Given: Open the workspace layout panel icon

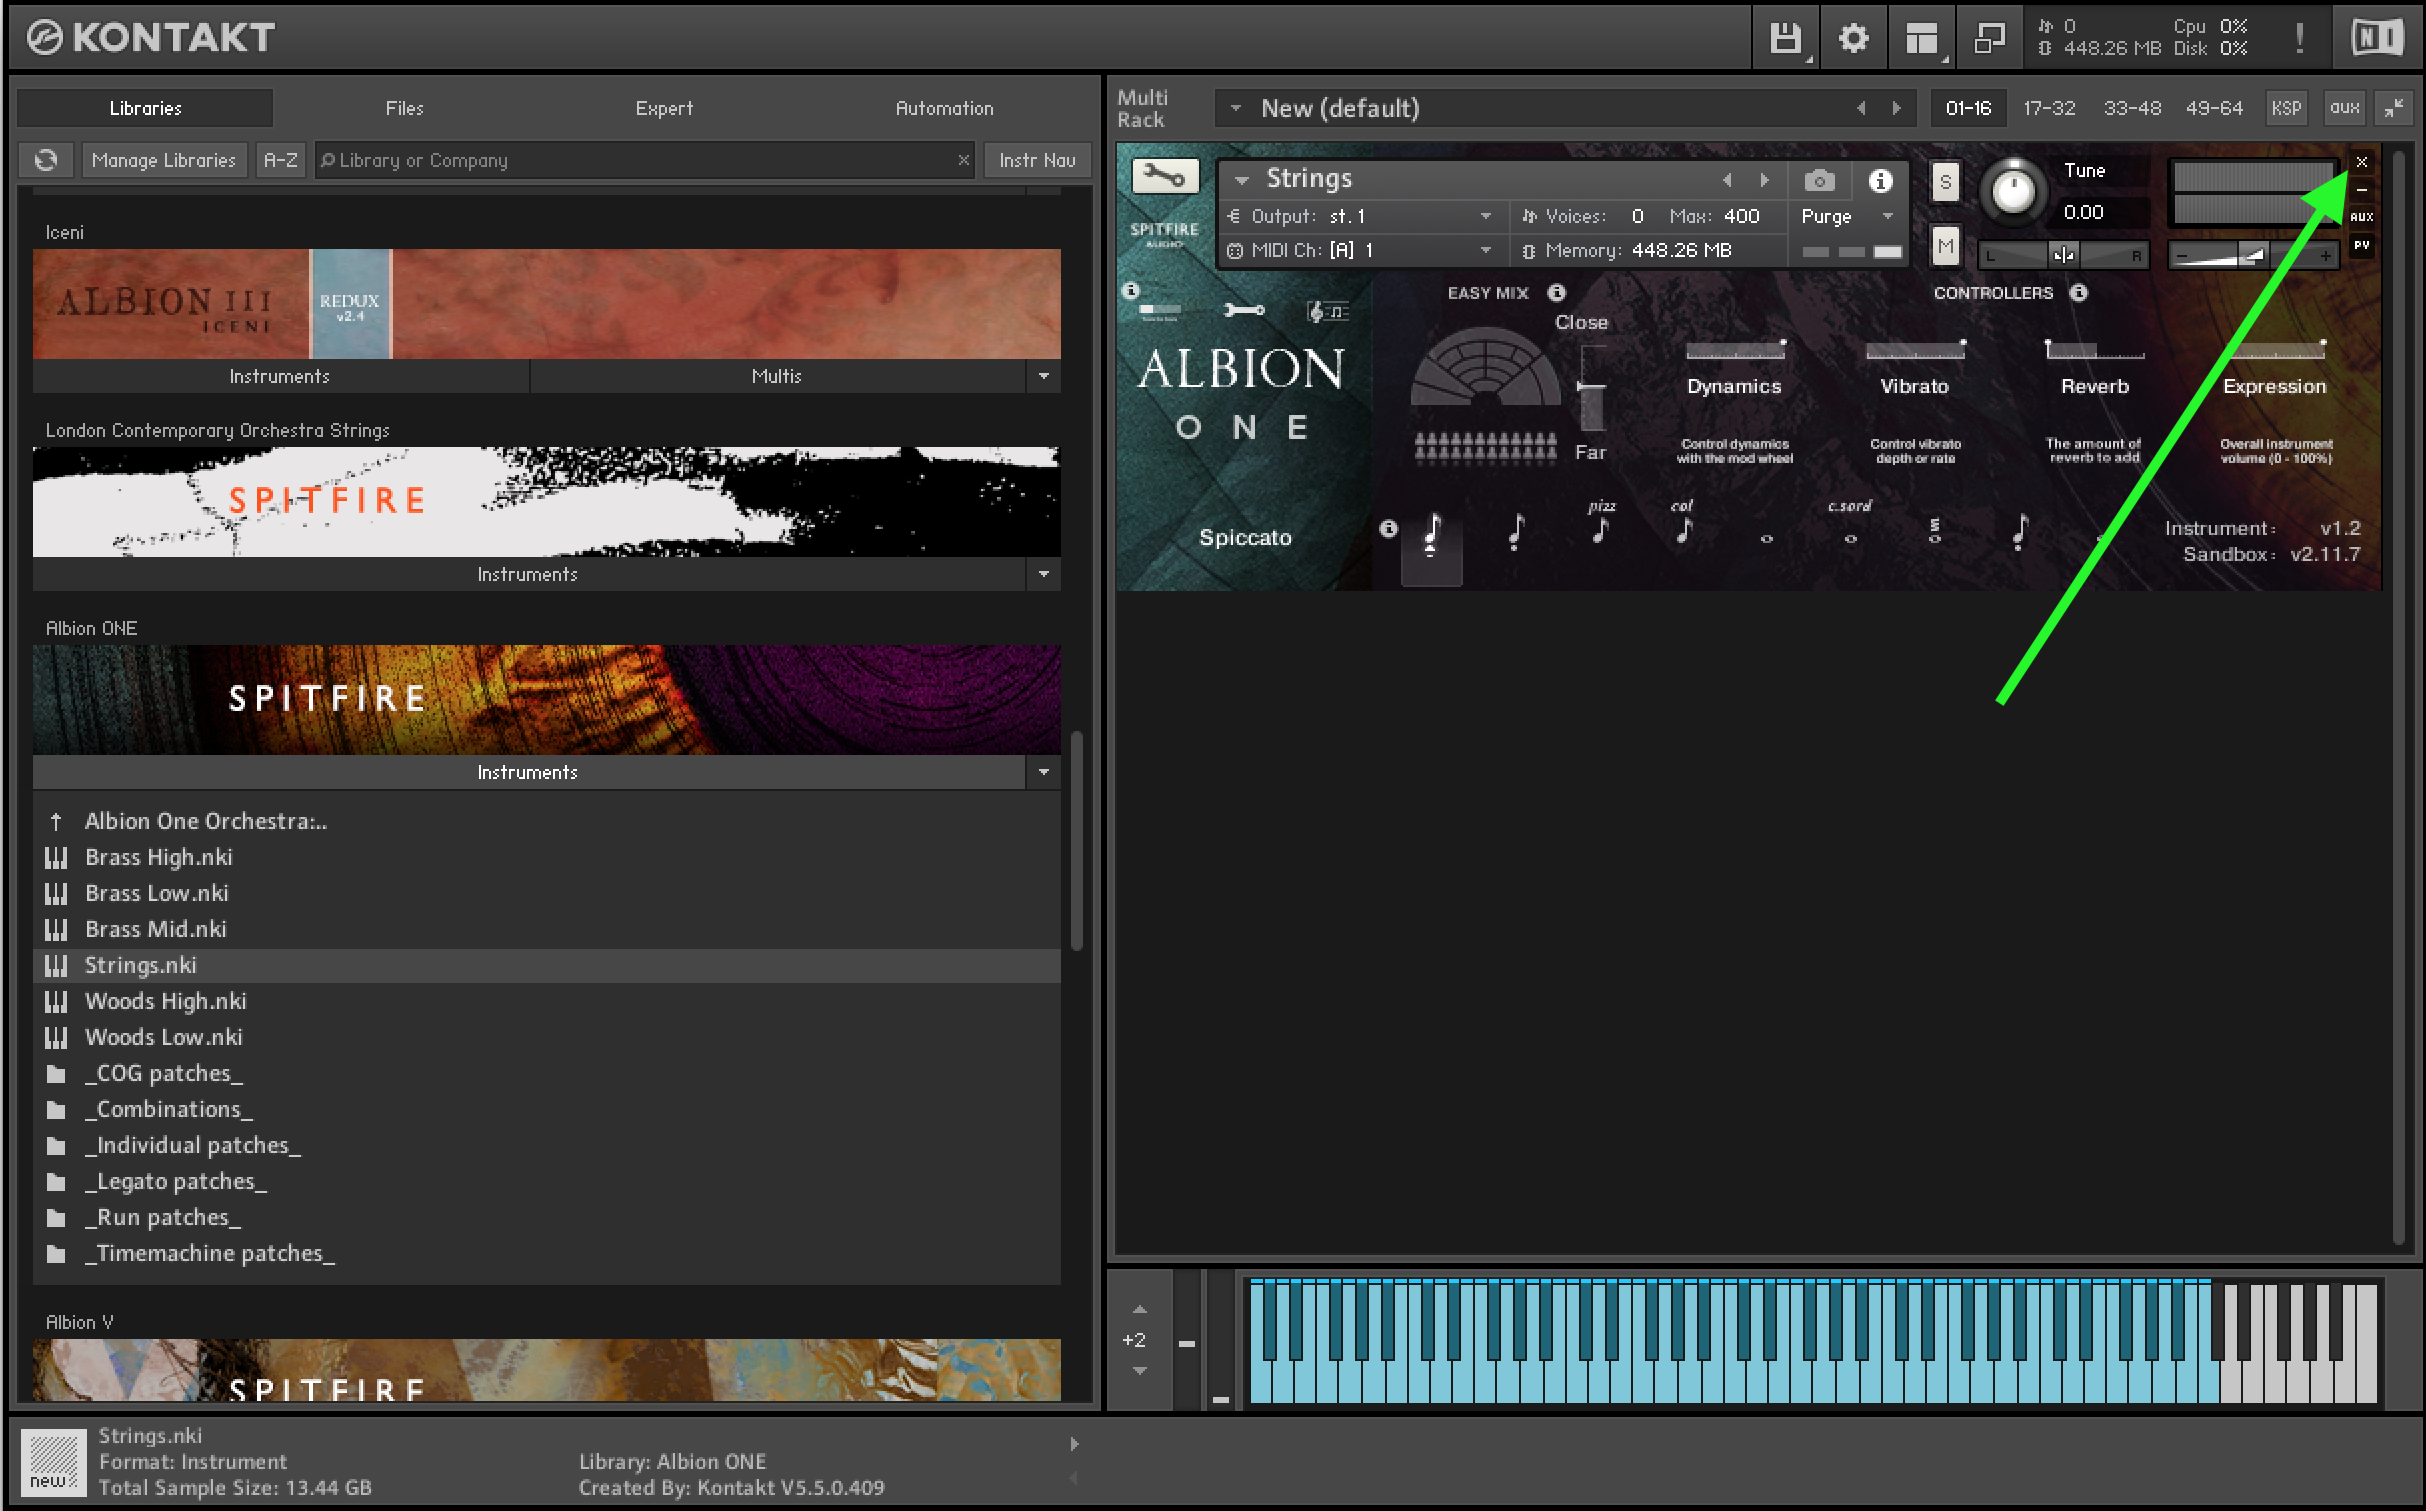Looking at the screenshot, I should pos(1921,38).
